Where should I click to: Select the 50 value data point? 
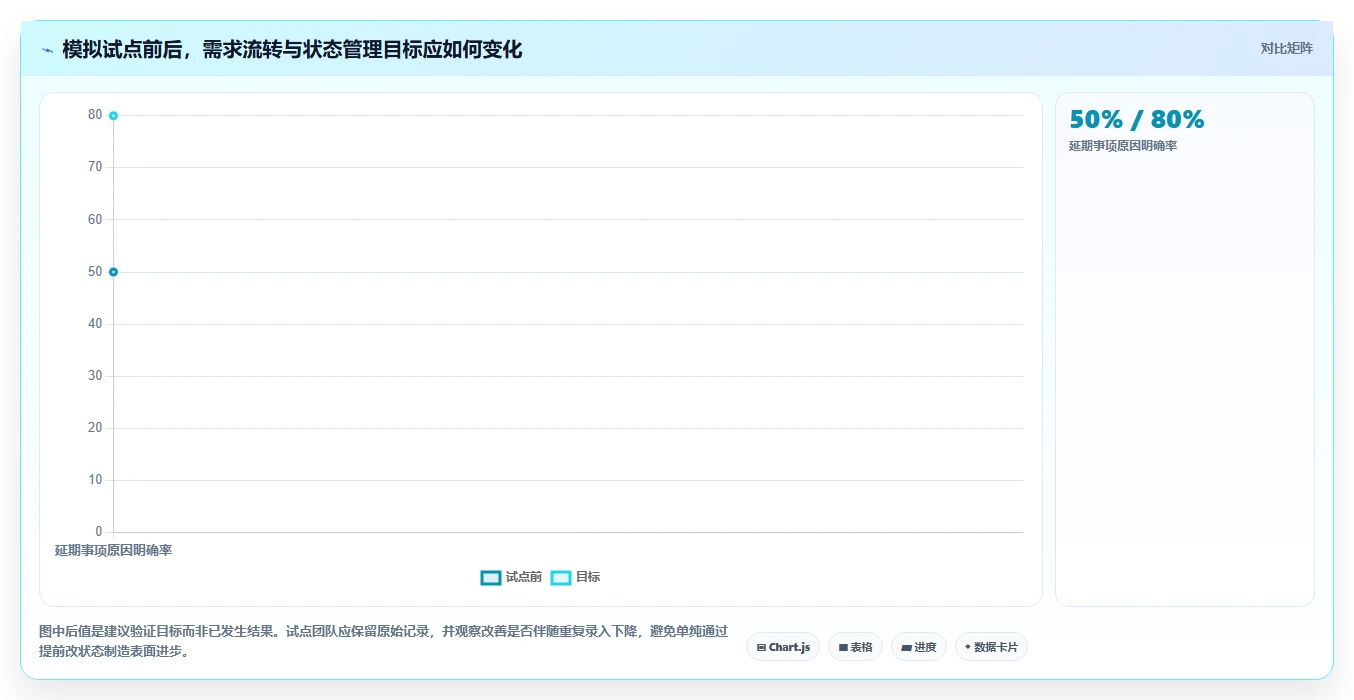pos(113,272)
